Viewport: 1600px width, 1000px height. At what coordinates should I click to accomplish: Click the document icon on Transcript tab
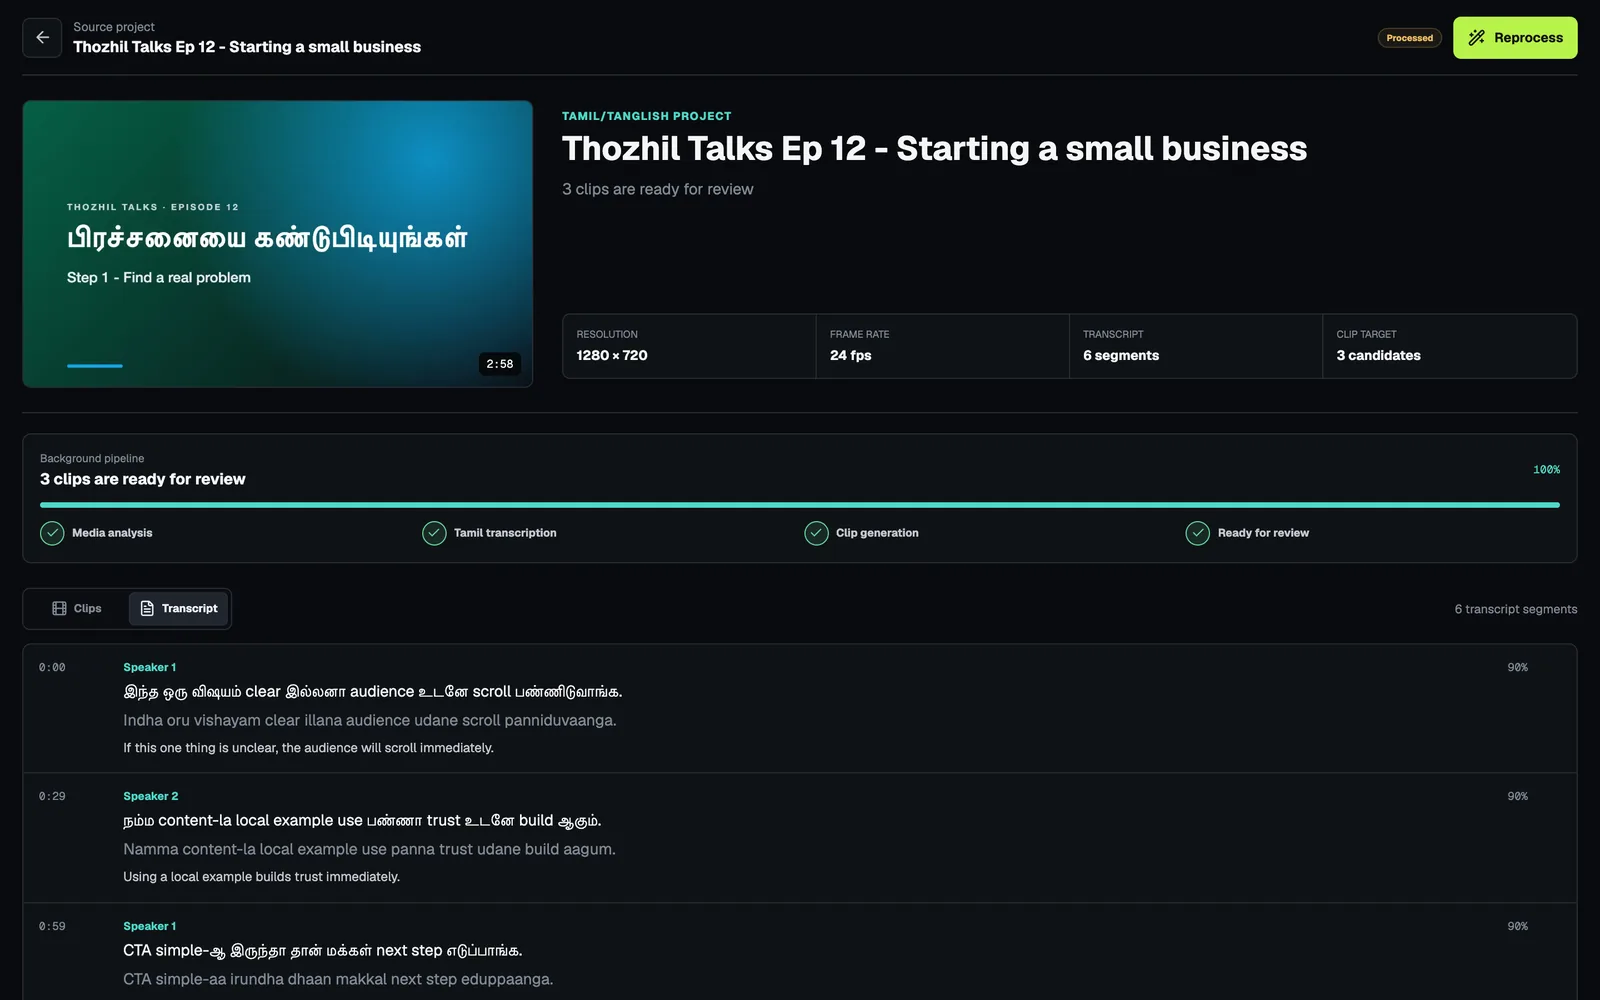point(147,608)
